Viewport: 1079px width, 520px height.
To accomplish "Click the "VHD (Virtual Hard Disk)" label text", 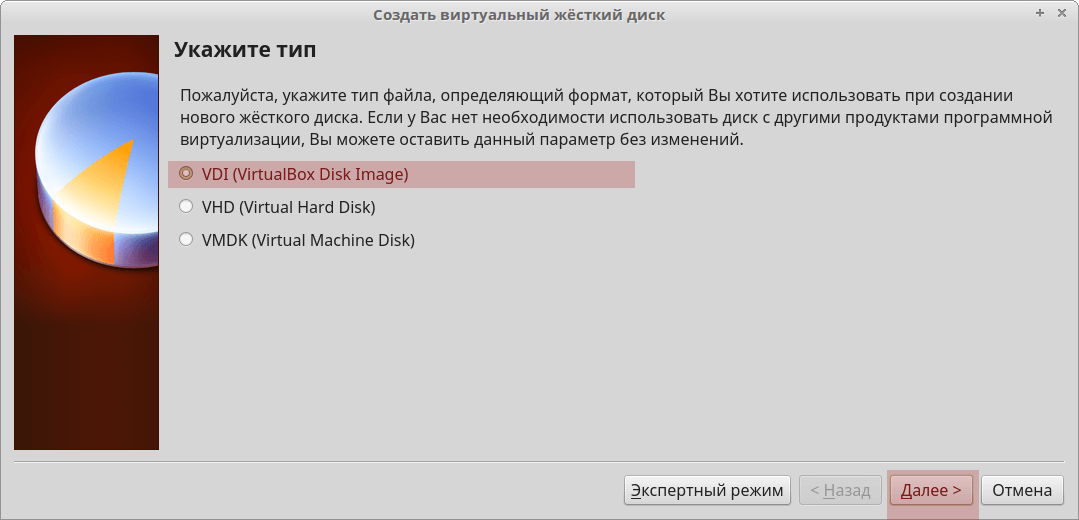I will click(288, 207).
